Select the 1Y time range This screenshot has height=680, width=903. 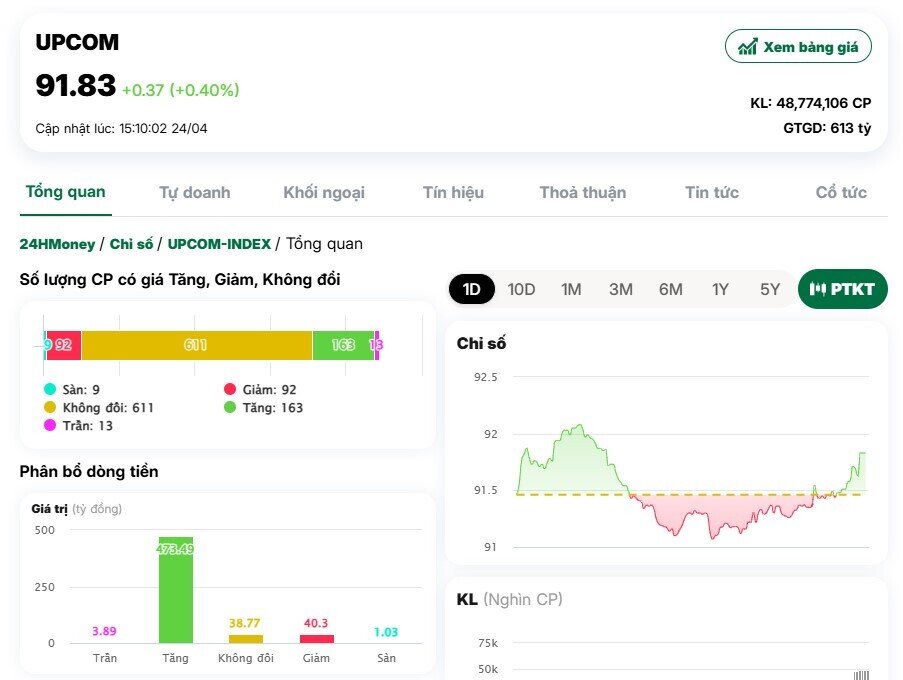click(x=720, y=289)
